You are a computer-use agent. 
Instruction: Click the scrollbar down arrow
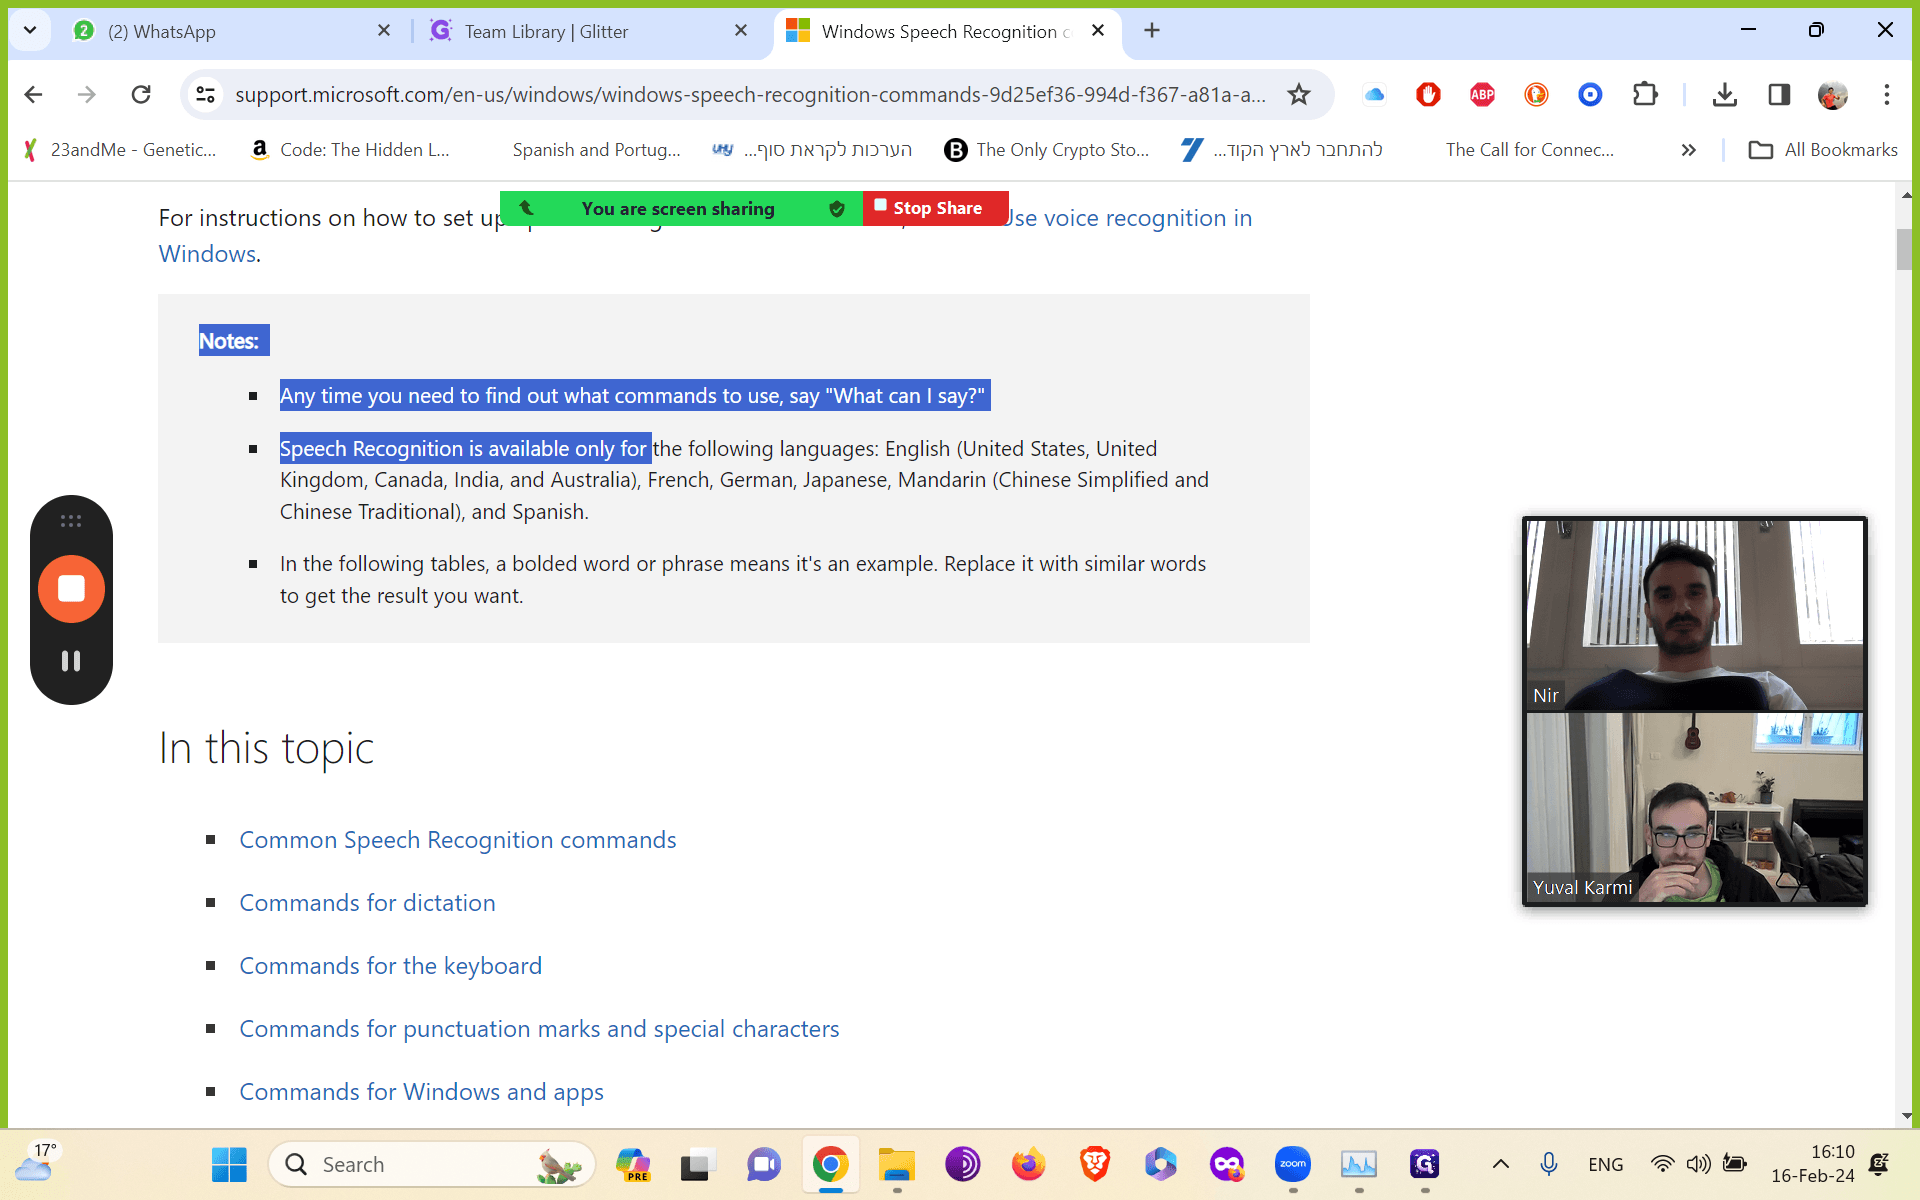point(1905,1116)
